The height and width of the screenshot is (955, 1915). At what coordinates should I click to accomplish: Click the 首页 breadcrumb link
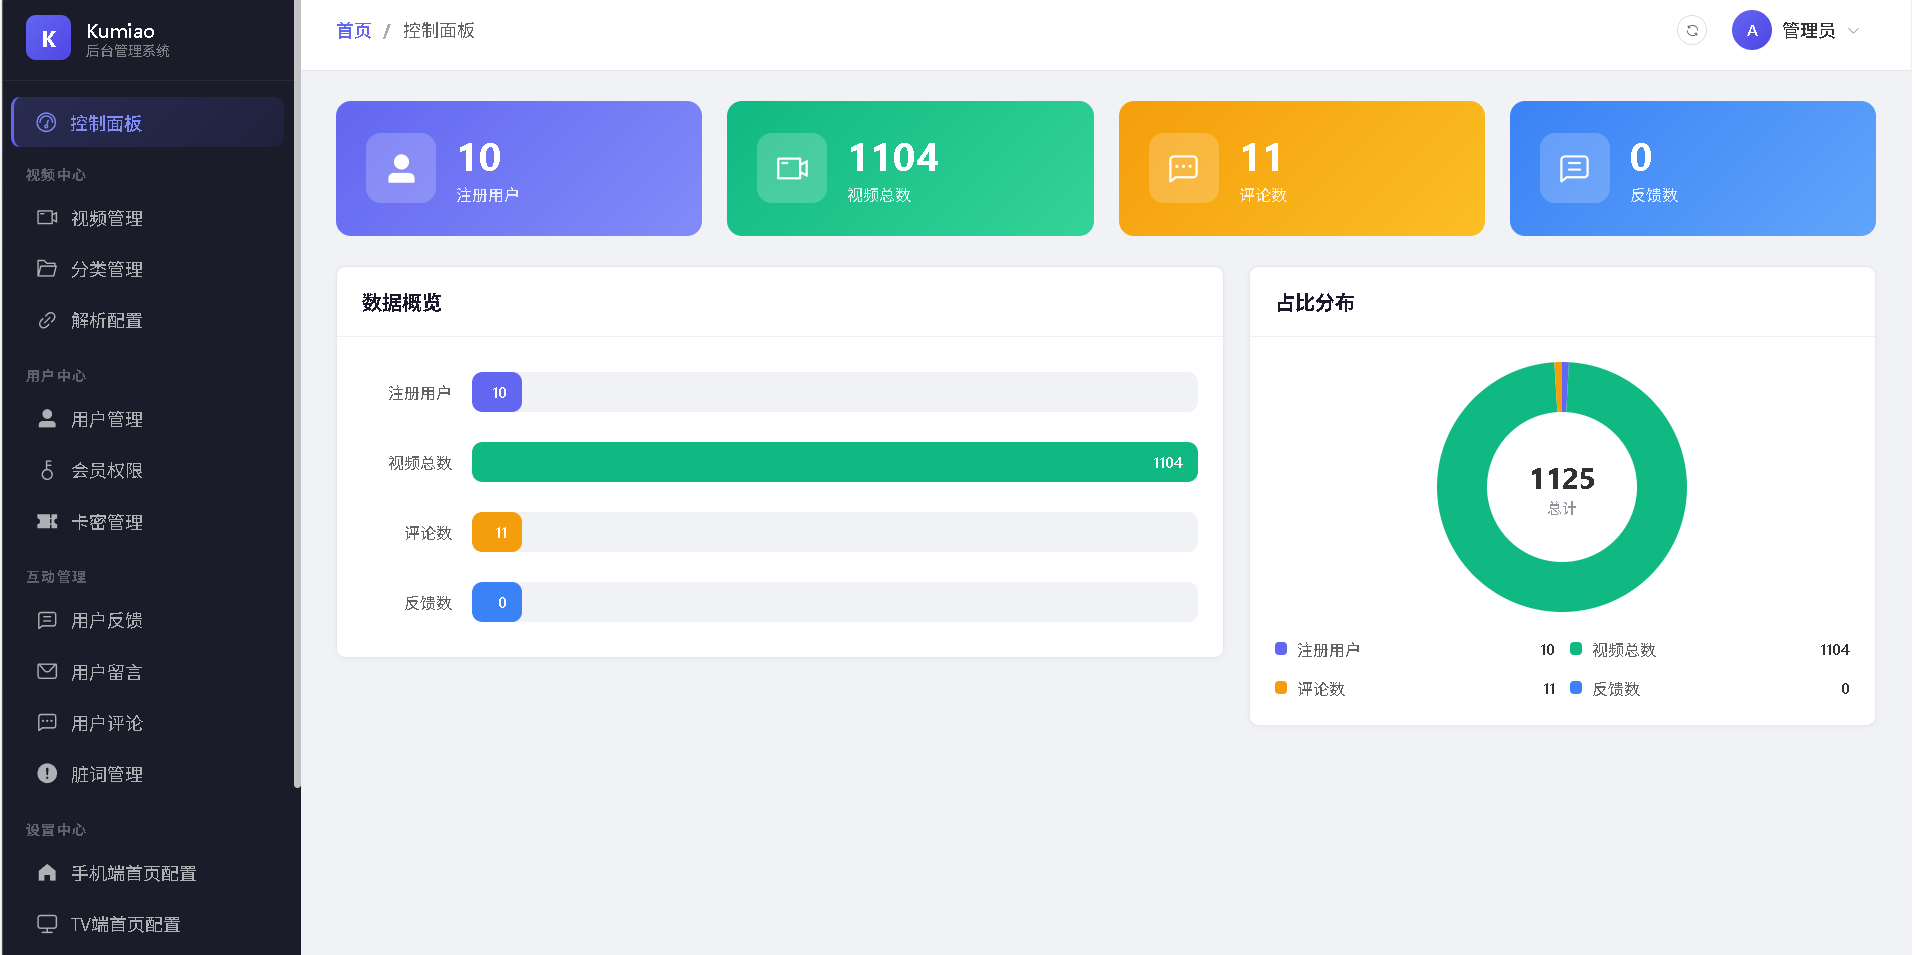tap(353, 31)
